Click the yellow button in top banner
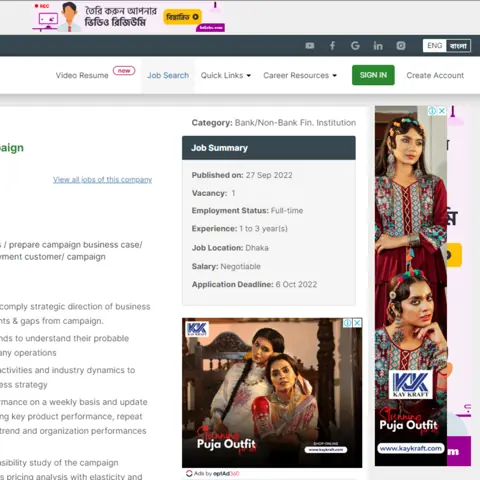This screenshot has width=480, height=480. pos(182,17)
